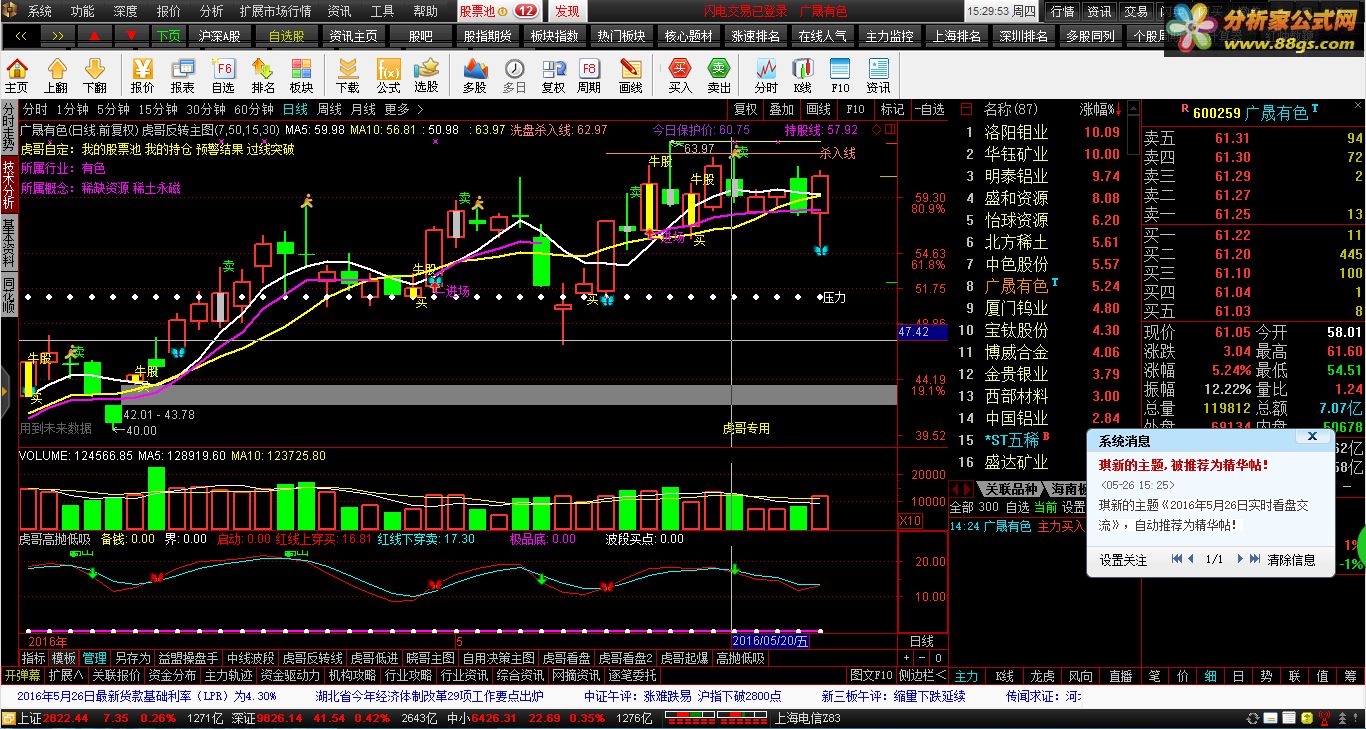The image size is (1366, 729).
Task: Switch to the 资金分布 bottom tab
Action: [x=172, y=675]
